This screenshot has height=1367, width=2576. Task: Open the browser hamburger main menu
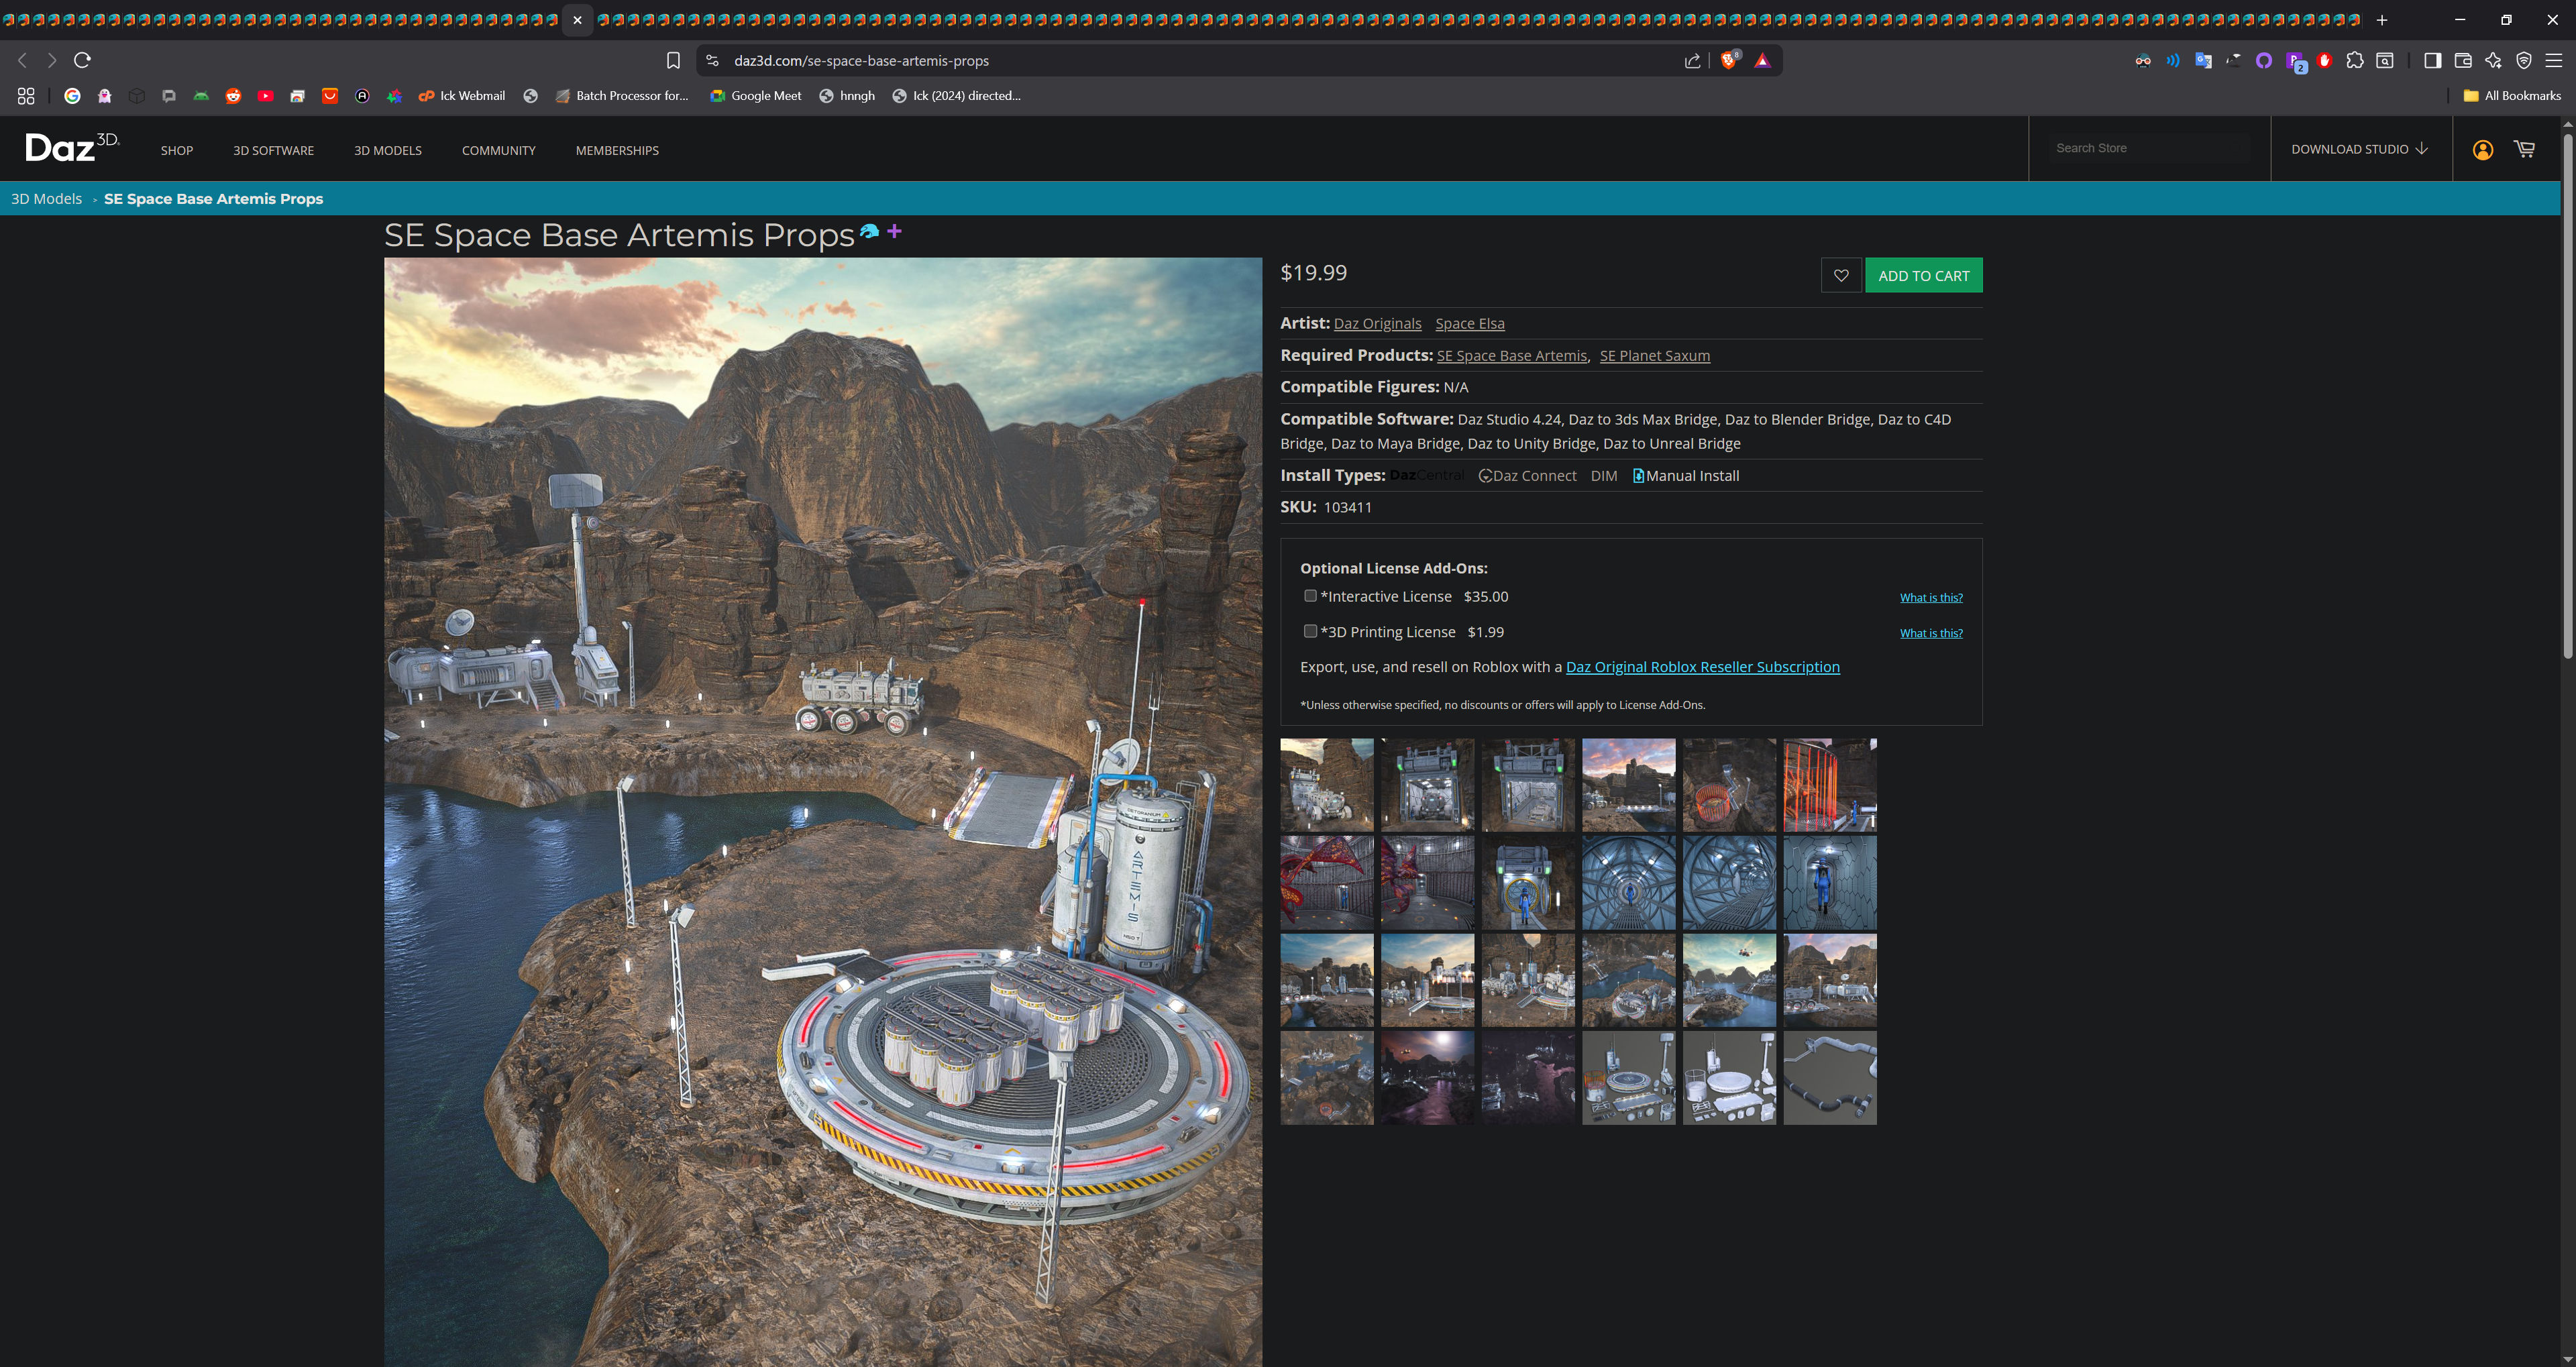click(2553, 60)
